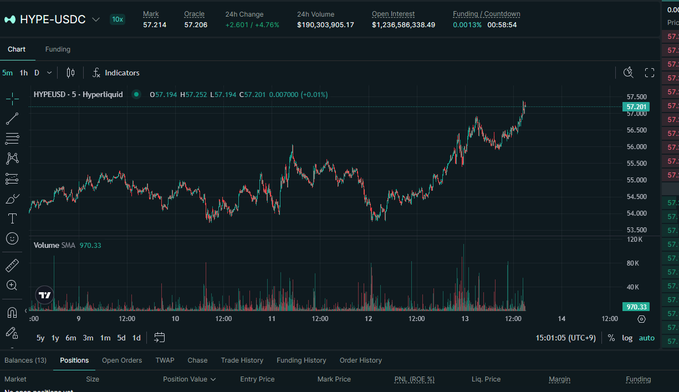Toggle percentage scale mode
This screenshot has height=392, width=679.
(x=611, y=338)
